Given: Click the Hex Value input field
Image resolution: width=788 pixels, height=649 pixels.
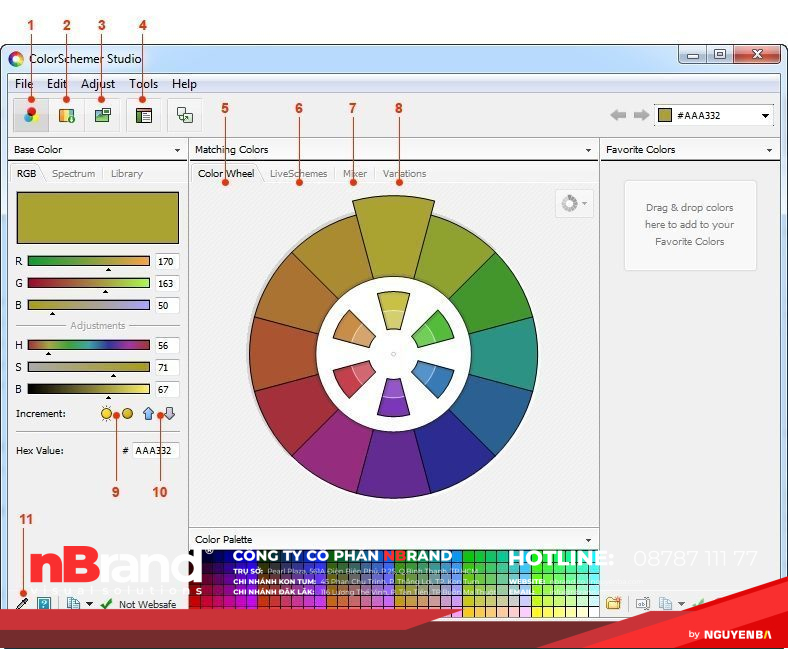Looking at the screenshot, I should tap(155, 451).
